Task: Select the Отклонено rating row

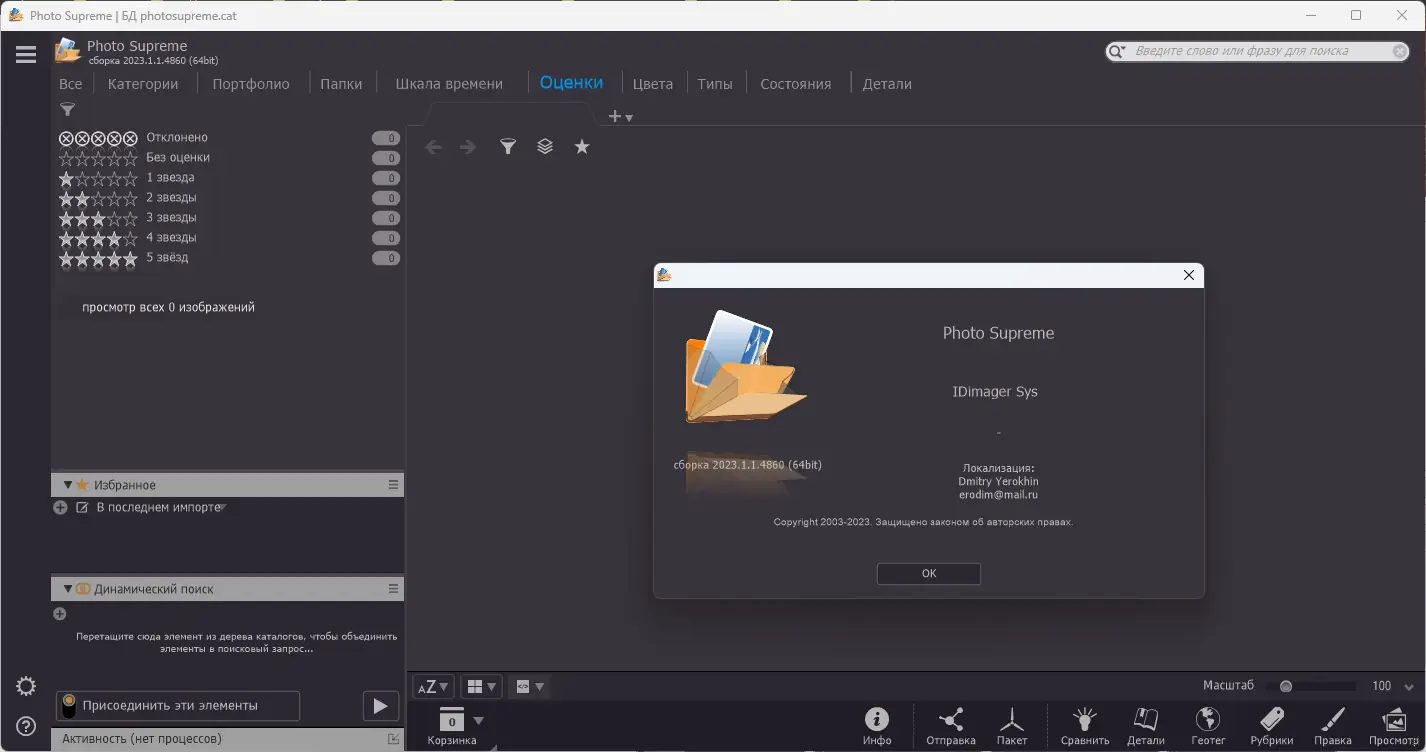Action: (229, 138)
